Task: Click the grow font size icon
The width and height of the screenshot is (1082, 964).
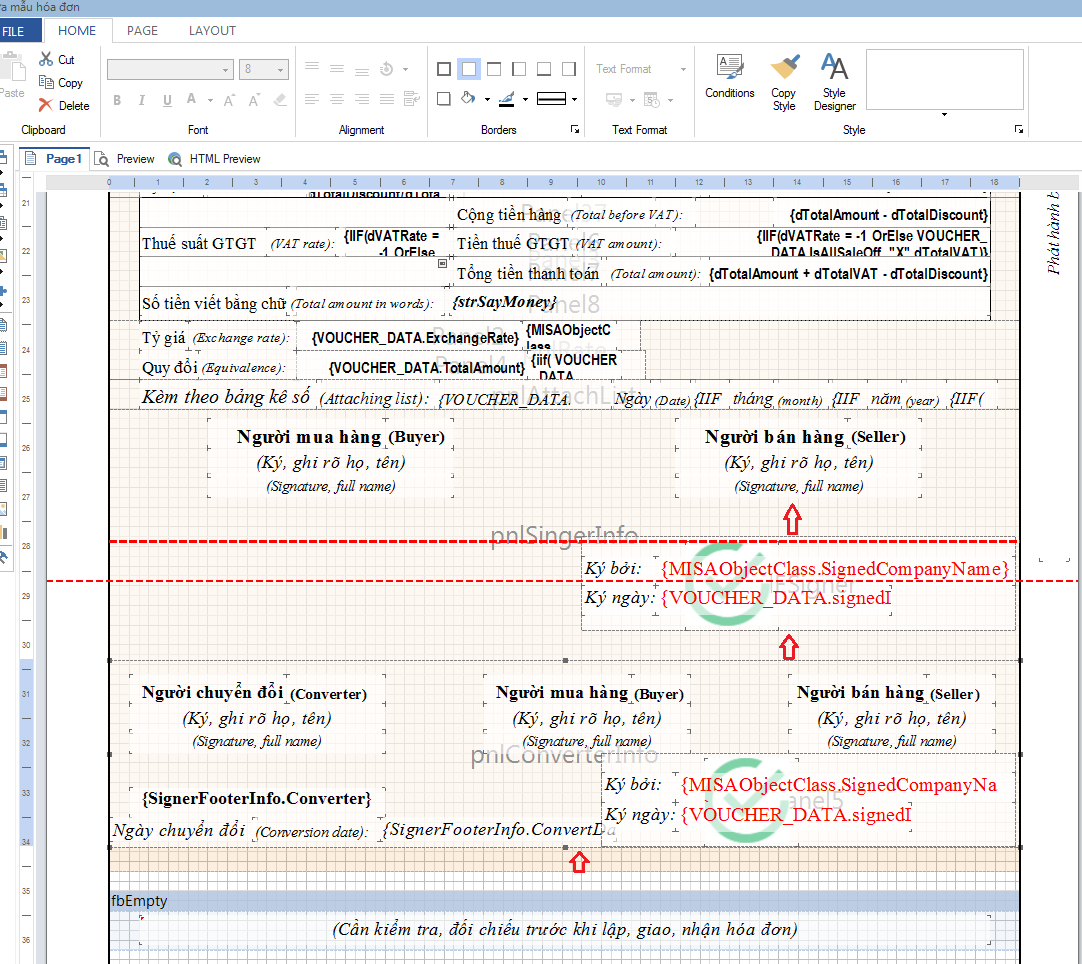Action: (229, 100)
